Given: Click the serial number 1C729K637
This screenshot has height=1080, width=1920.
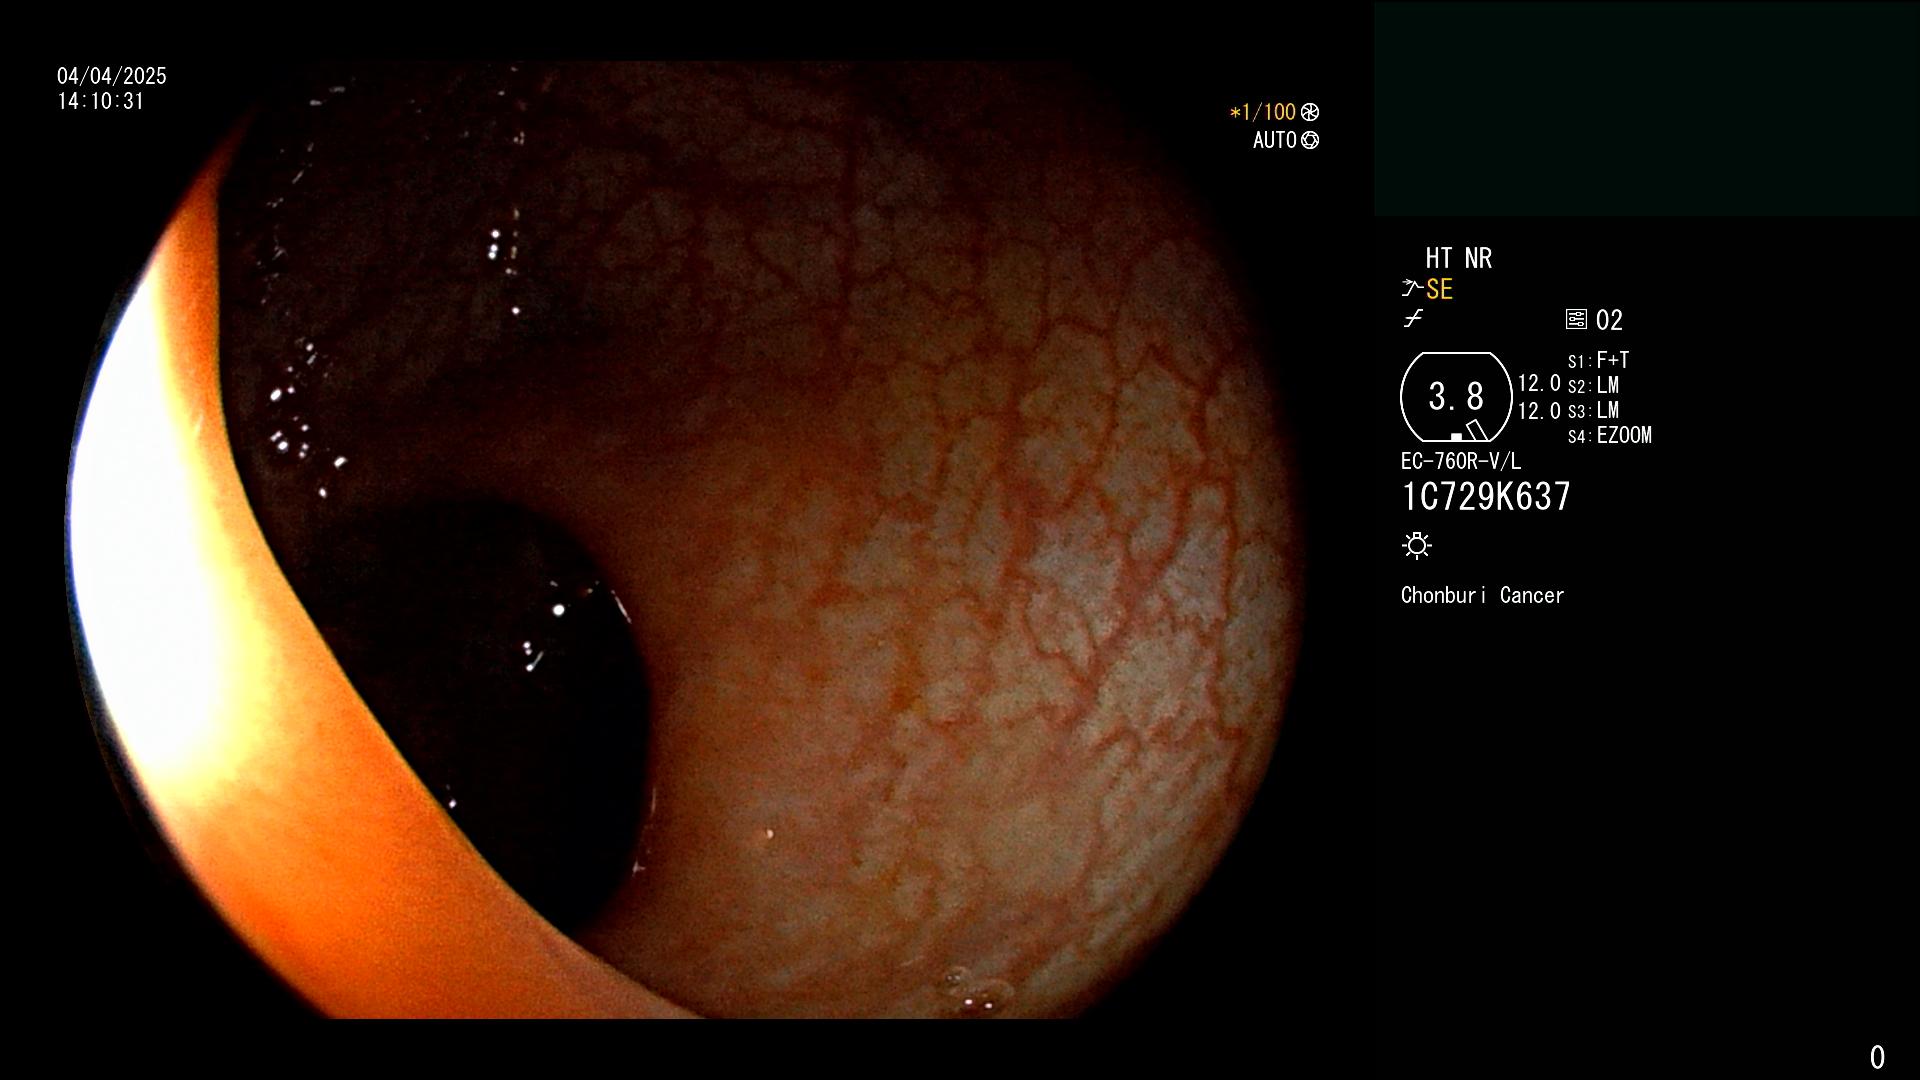Looking at the screenshot, I should (1486, 496).
